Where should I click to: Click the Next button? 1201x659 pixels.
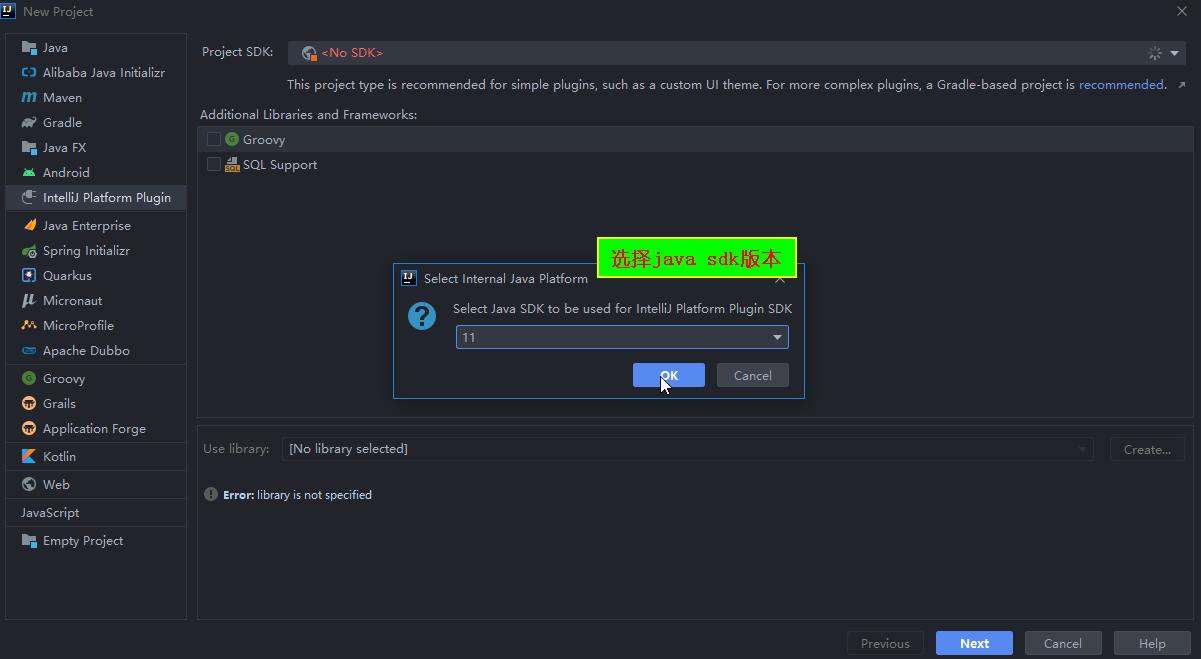click(x=974, y=643)
